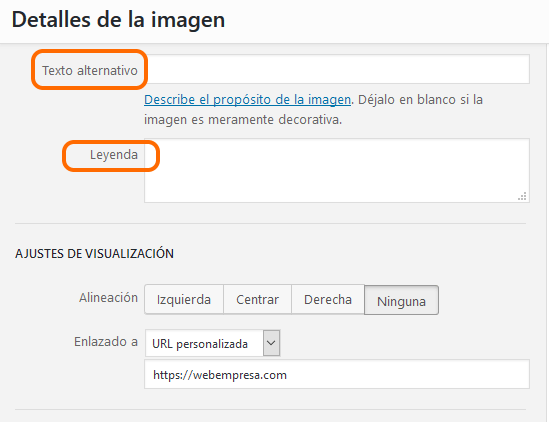This screenshot has height=422, width=549.
Task: Grab the Leyenda textarea resize handle
Action: point(522,196)
